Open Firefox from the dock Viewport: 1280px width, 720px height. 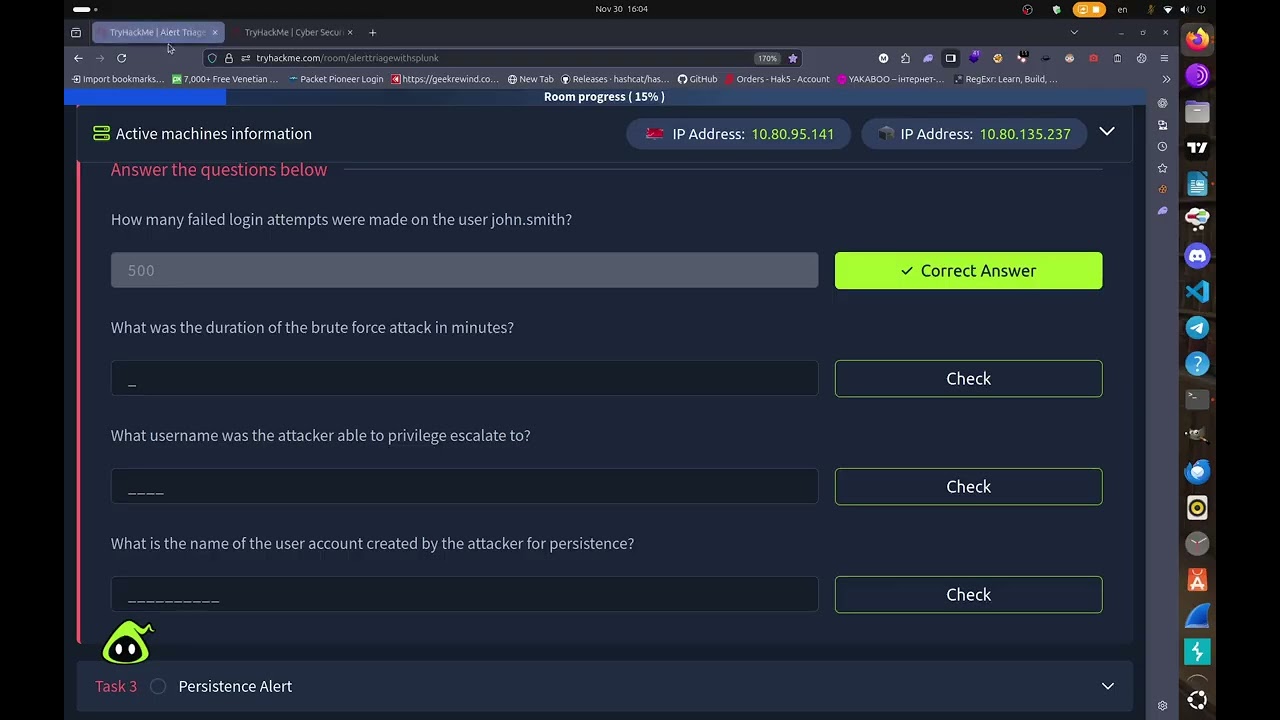[1197, 40]
